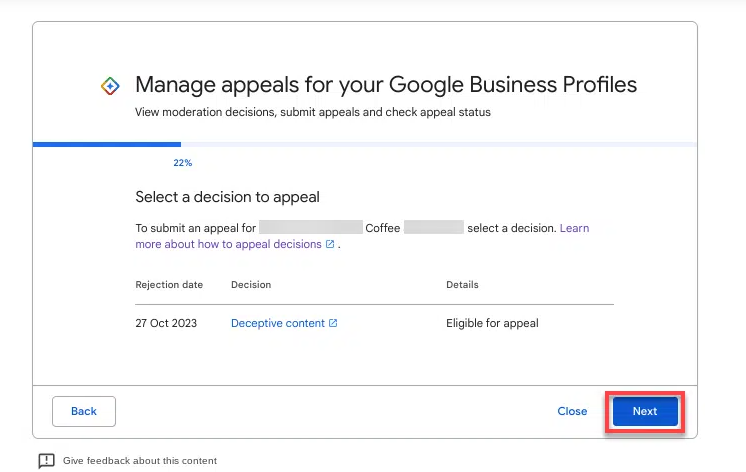
Task: Open the Deceptive content decision link
Action: coord(278,323)
